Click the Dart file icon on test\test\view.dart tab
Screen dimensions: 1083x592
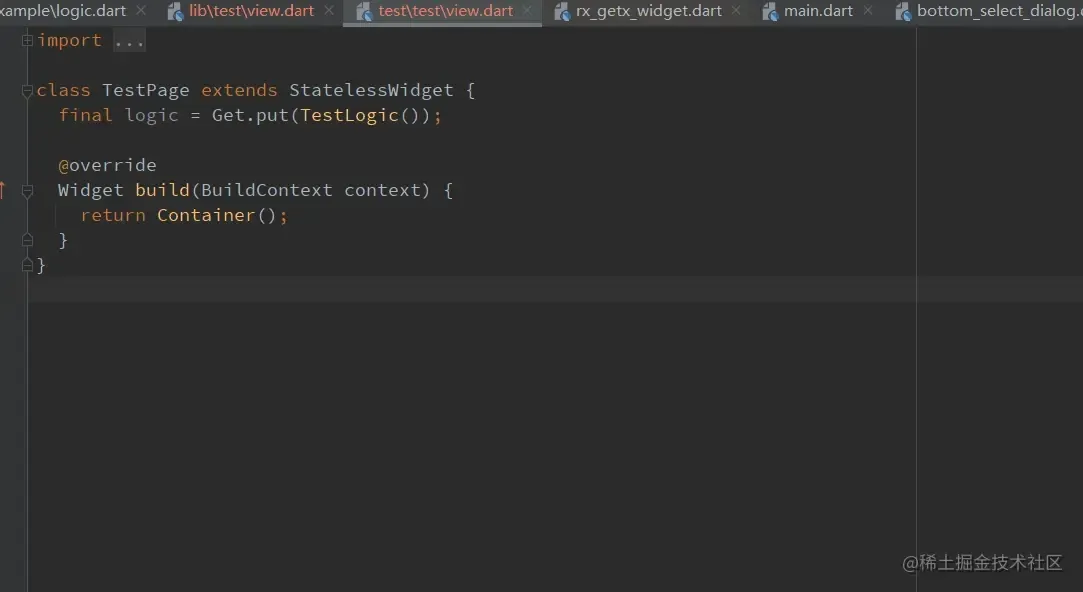[x=364, y=12]
